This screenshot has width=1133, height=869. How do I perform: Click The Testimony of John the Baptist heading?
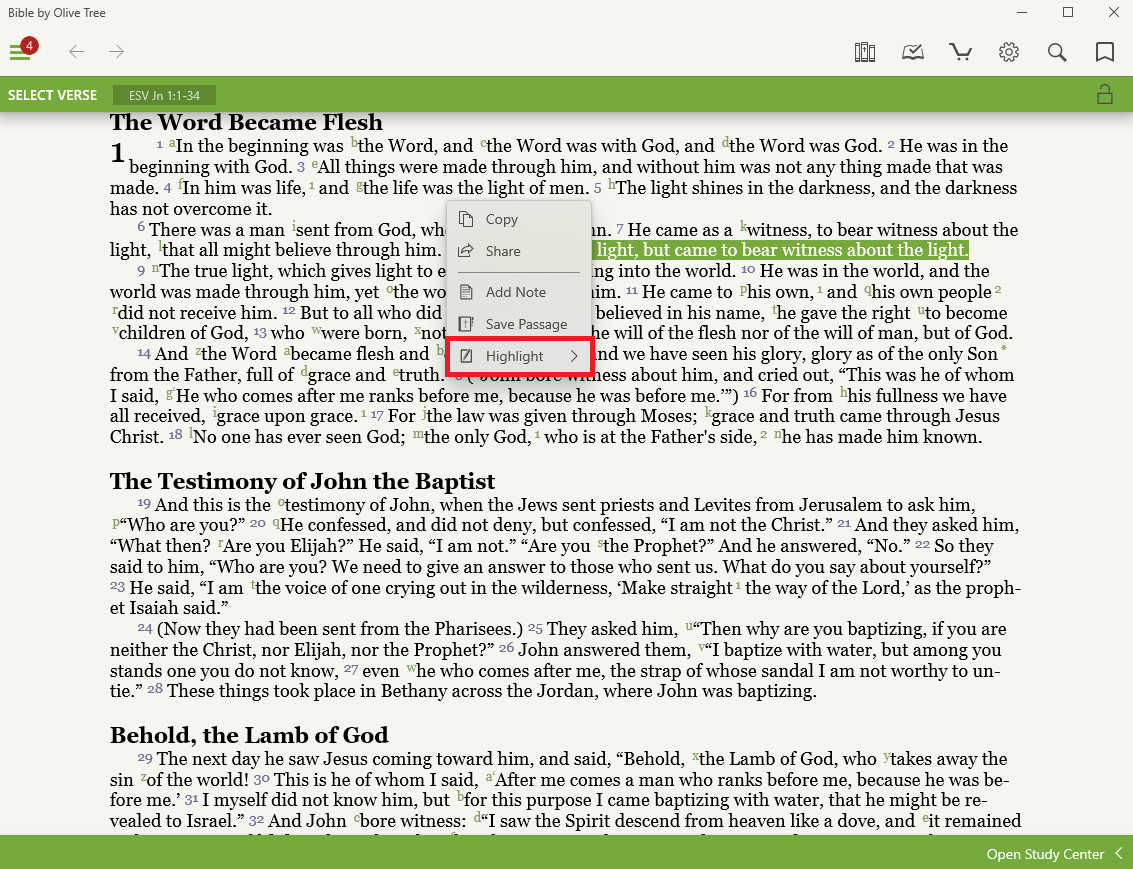tap(302, 481)
